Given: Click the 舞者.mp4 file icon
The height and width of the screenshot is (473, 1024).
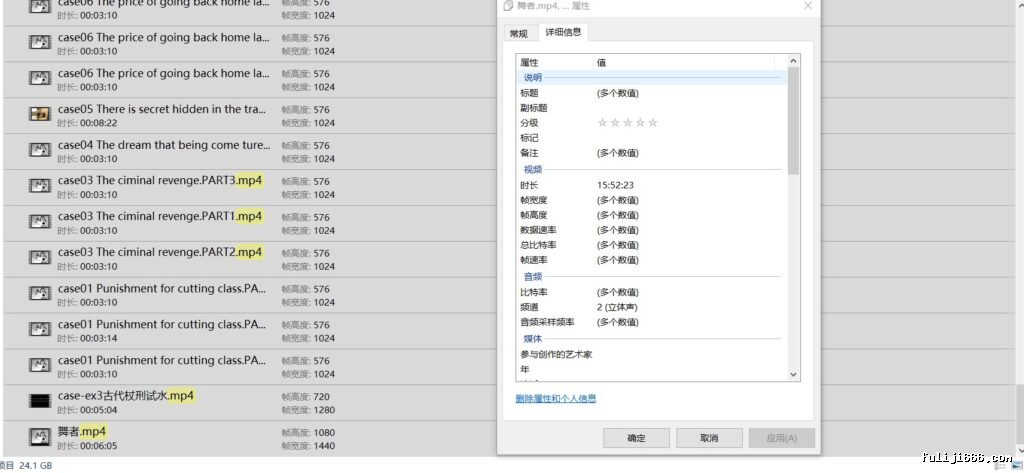Looking at the screenshot, I should (40, 437).
